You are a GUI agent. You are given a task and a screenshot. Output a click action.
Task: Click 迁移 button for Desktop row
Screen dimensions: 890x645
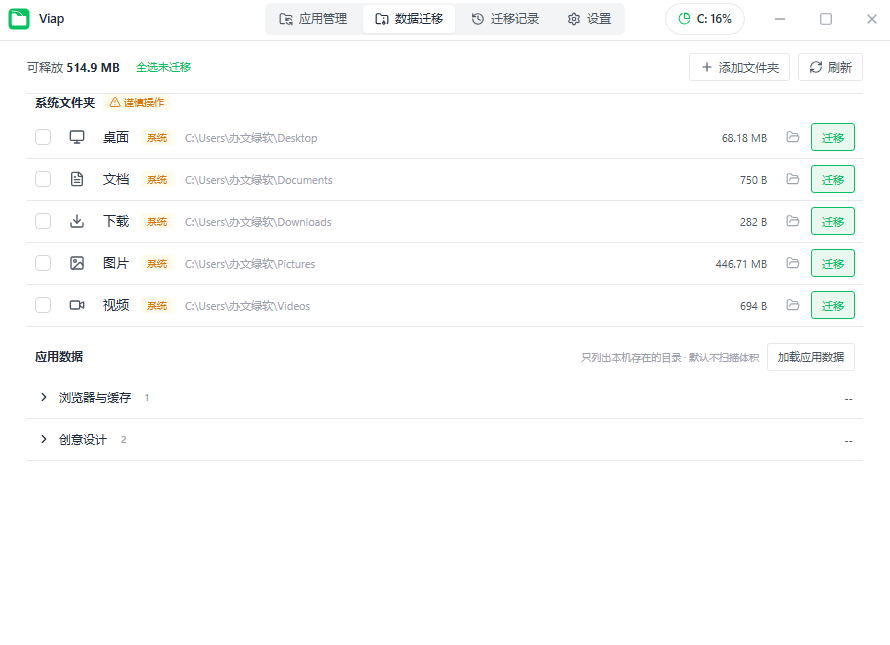pyautogui.click(x=833, y=137)
